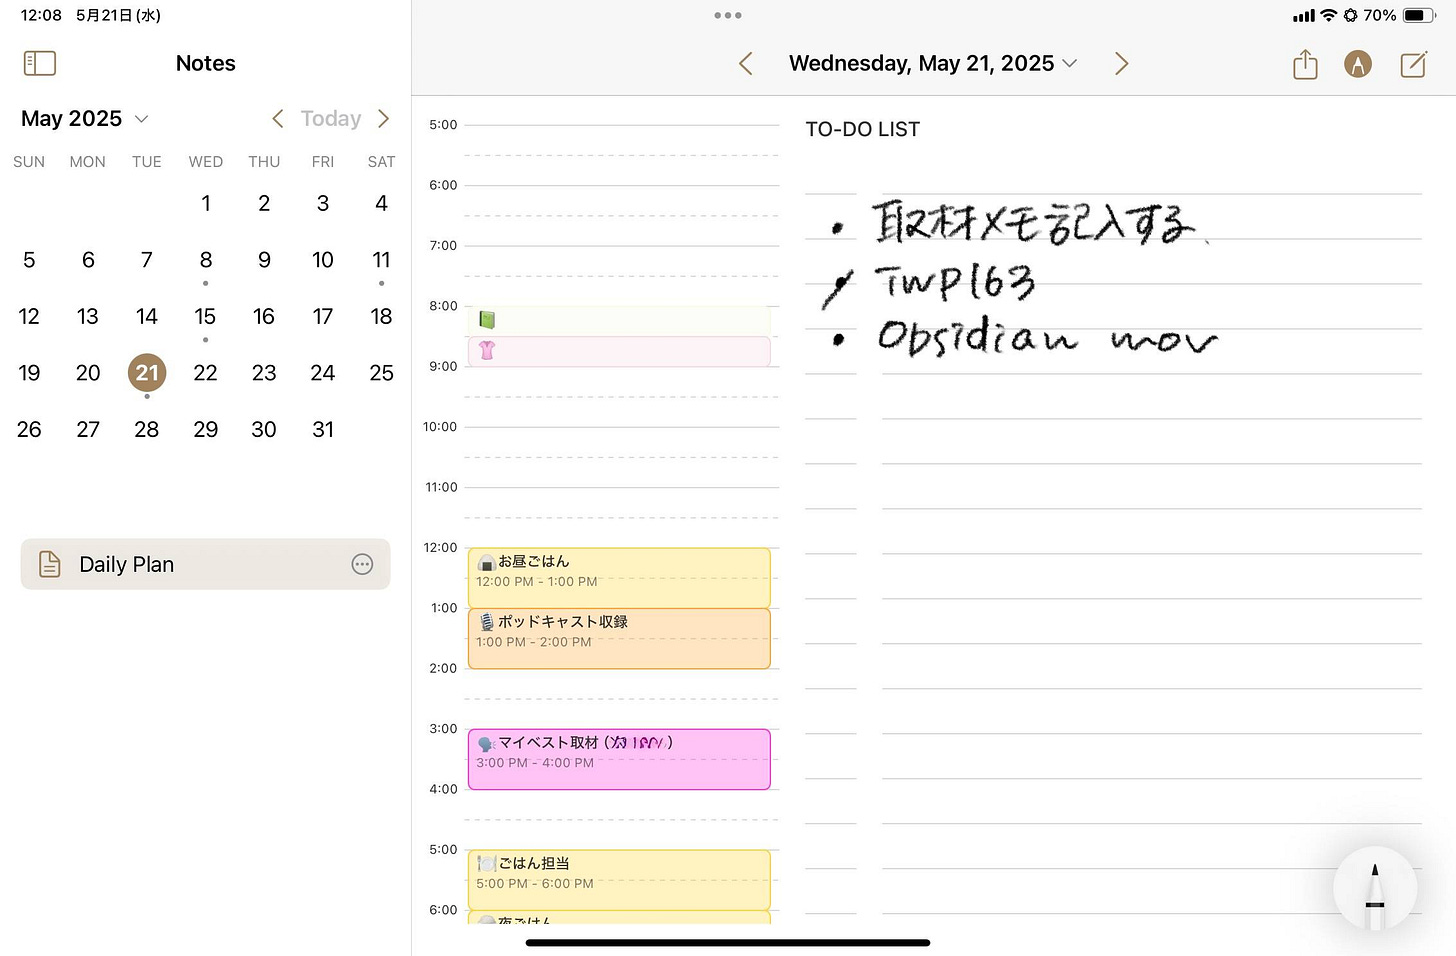Create a new note with compose icon

[1414, 65]
